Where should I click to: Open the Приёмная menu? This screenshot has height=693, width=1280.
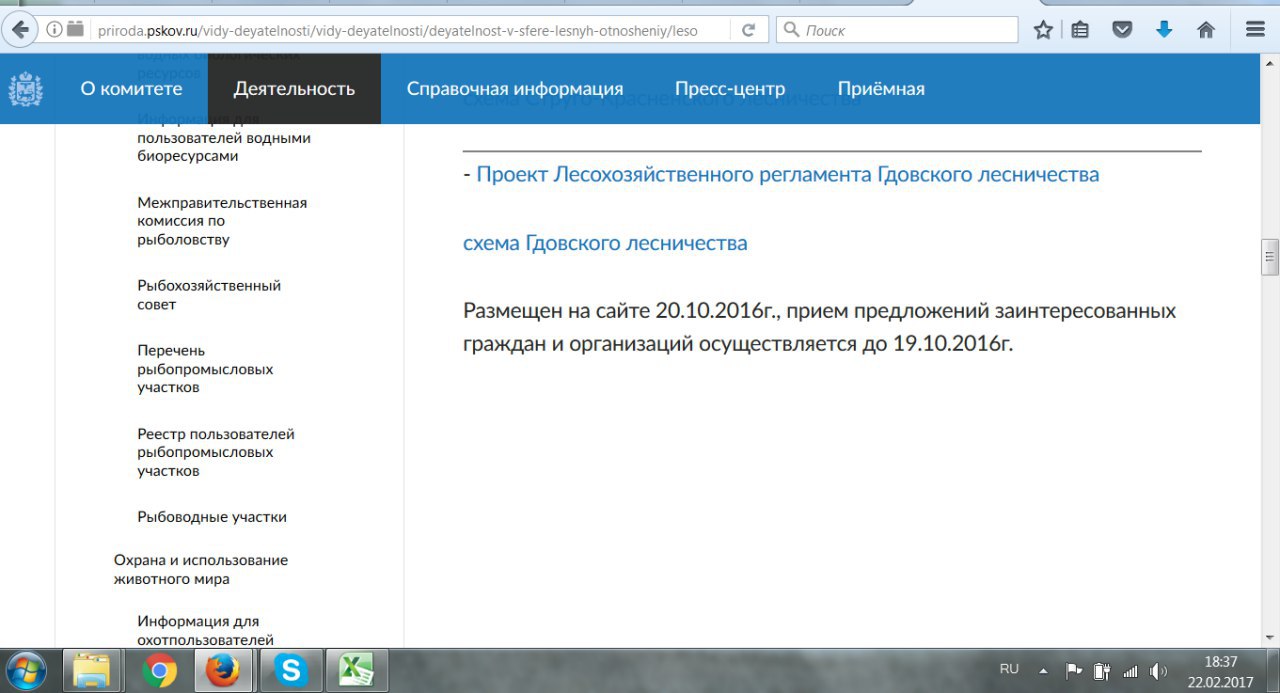[881, 89]
